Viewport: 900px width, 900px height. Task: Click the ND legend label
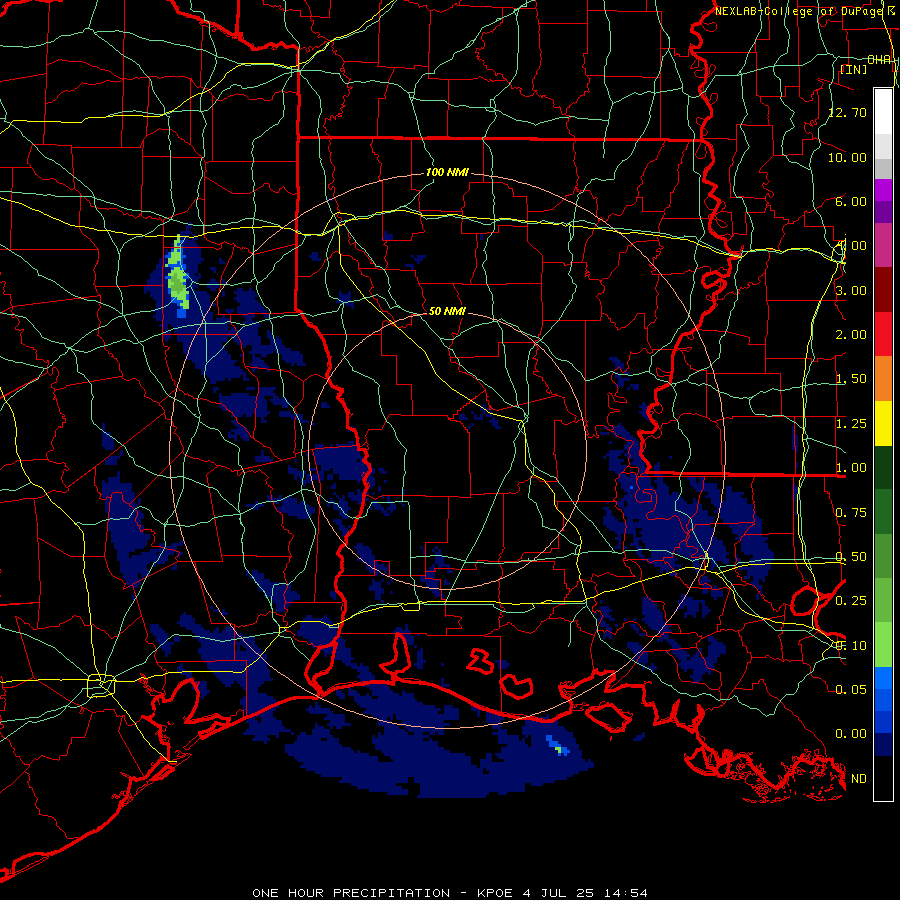pyautogui.click(x=859, y=779)
